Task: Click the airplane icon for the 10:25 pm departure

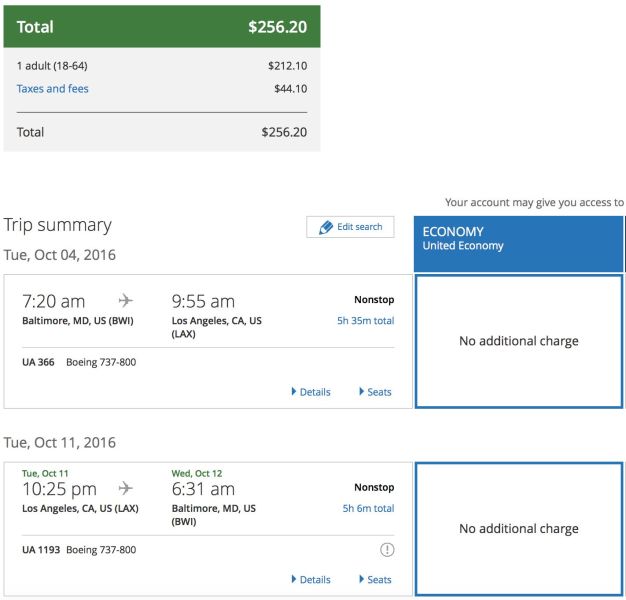Action: tap(126, 488)
